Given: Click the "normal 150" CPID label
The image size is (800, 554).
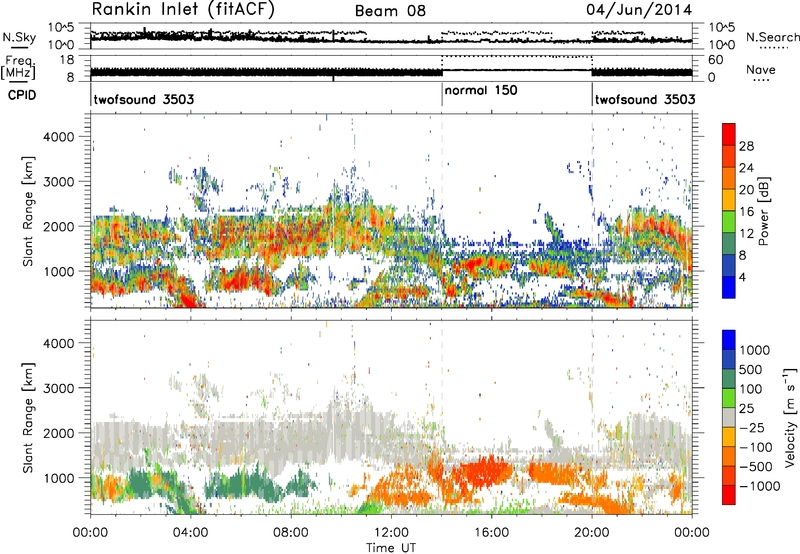Looking at the screenshot, I should click(481, 90).
